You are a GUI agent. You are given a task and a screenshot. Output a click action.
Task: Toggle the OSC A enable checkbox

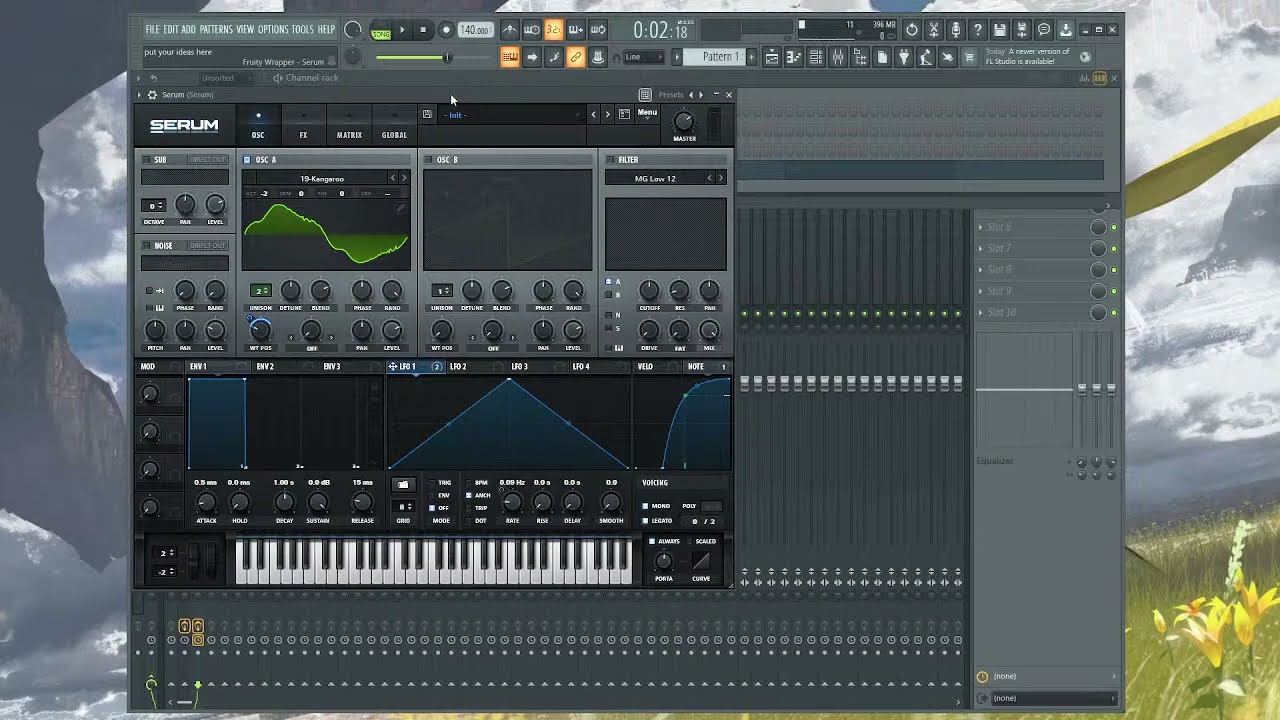coord(247,160)
